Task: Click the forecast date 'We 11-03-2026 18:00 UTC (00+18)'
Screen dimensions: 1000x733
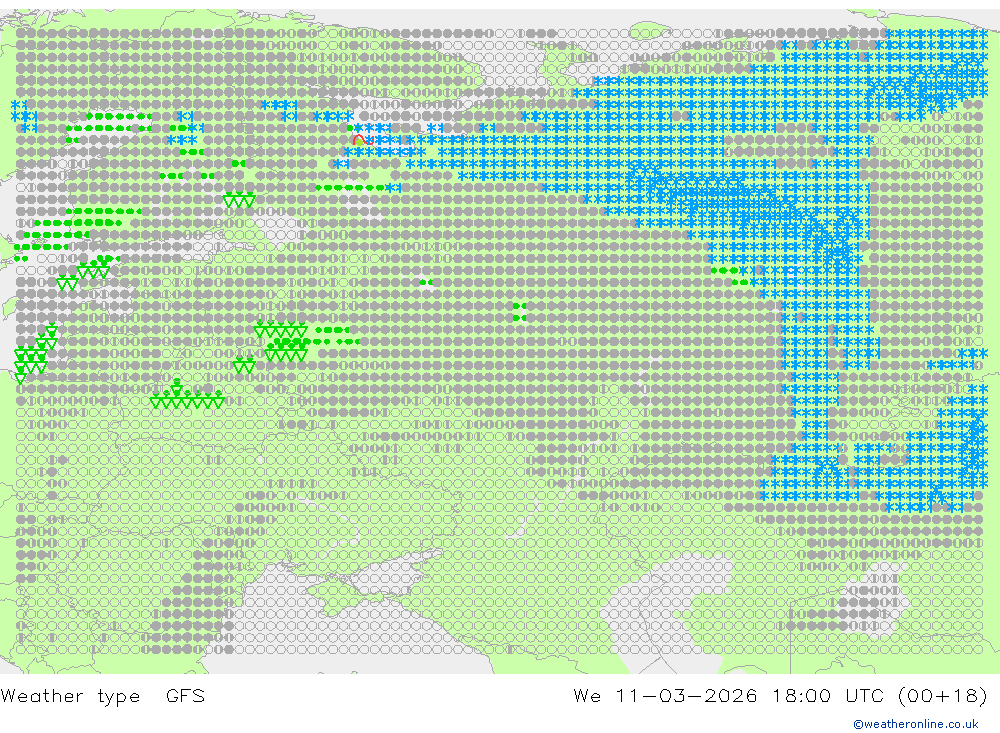Action: click(x=781, y=695)
